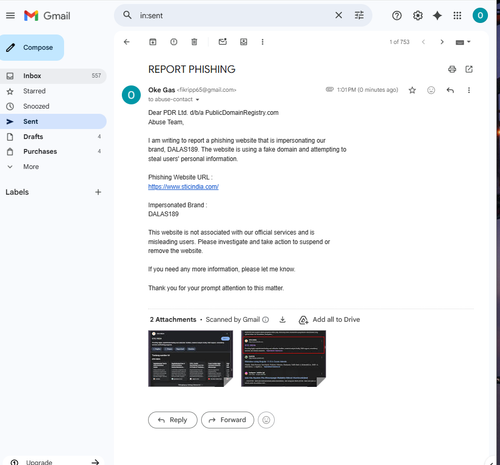This screenshot has width=500, height=465.
Task: Open the toolbar More options menu
Action: (x=262, y=42)
